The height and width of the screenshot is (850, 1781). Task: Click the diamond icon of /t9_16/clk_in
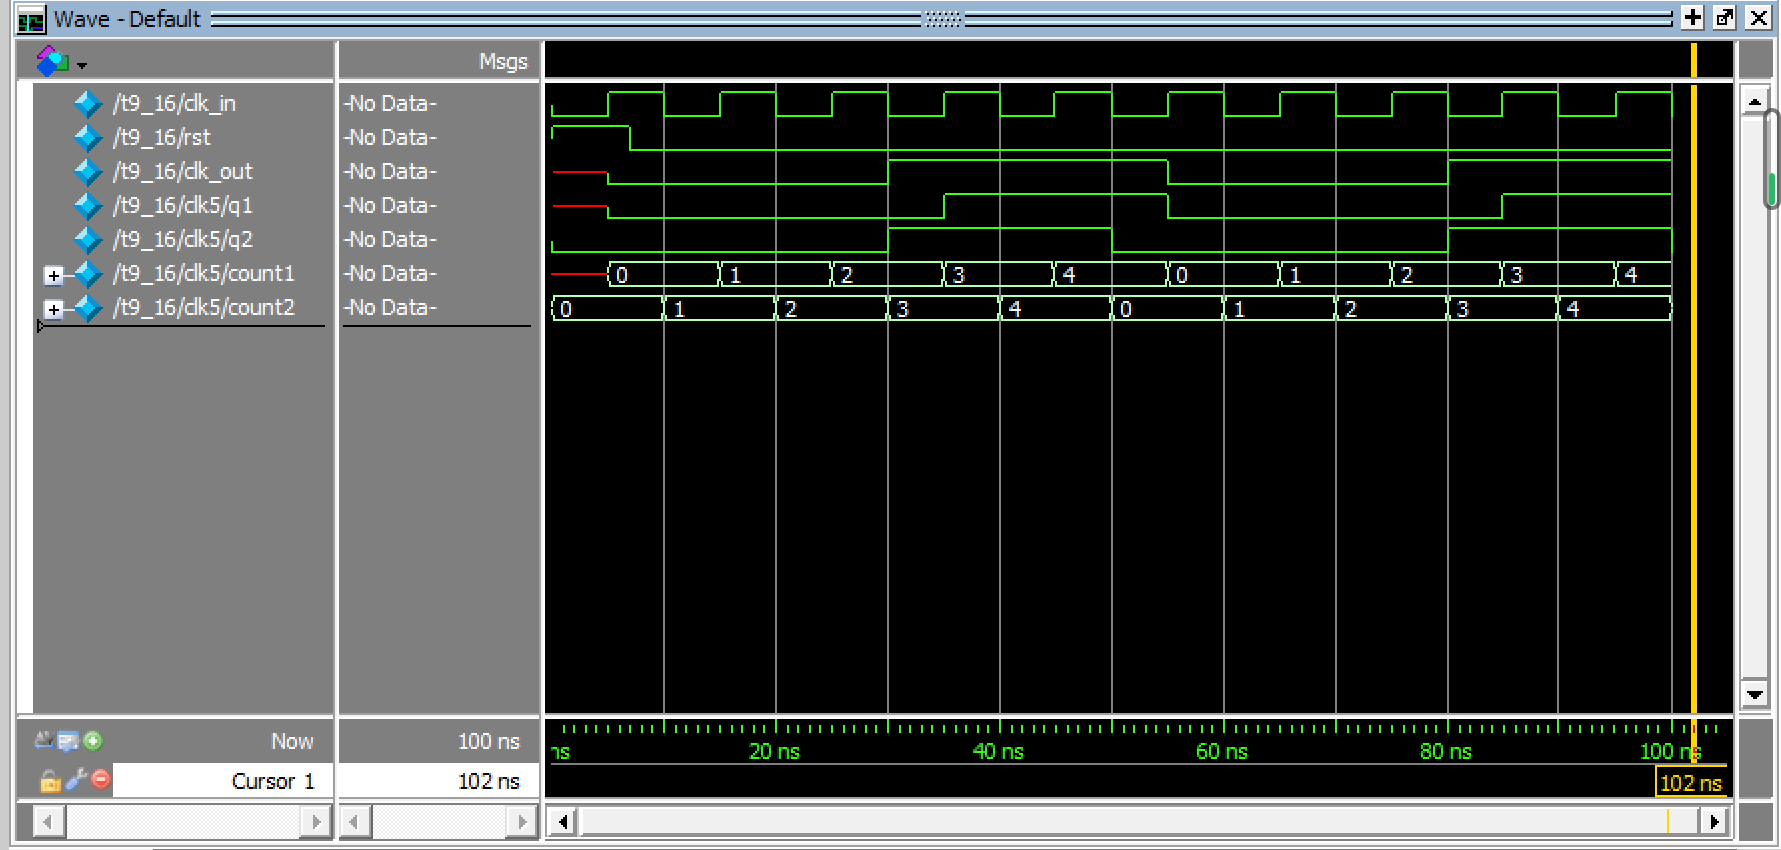pos(89,104)
